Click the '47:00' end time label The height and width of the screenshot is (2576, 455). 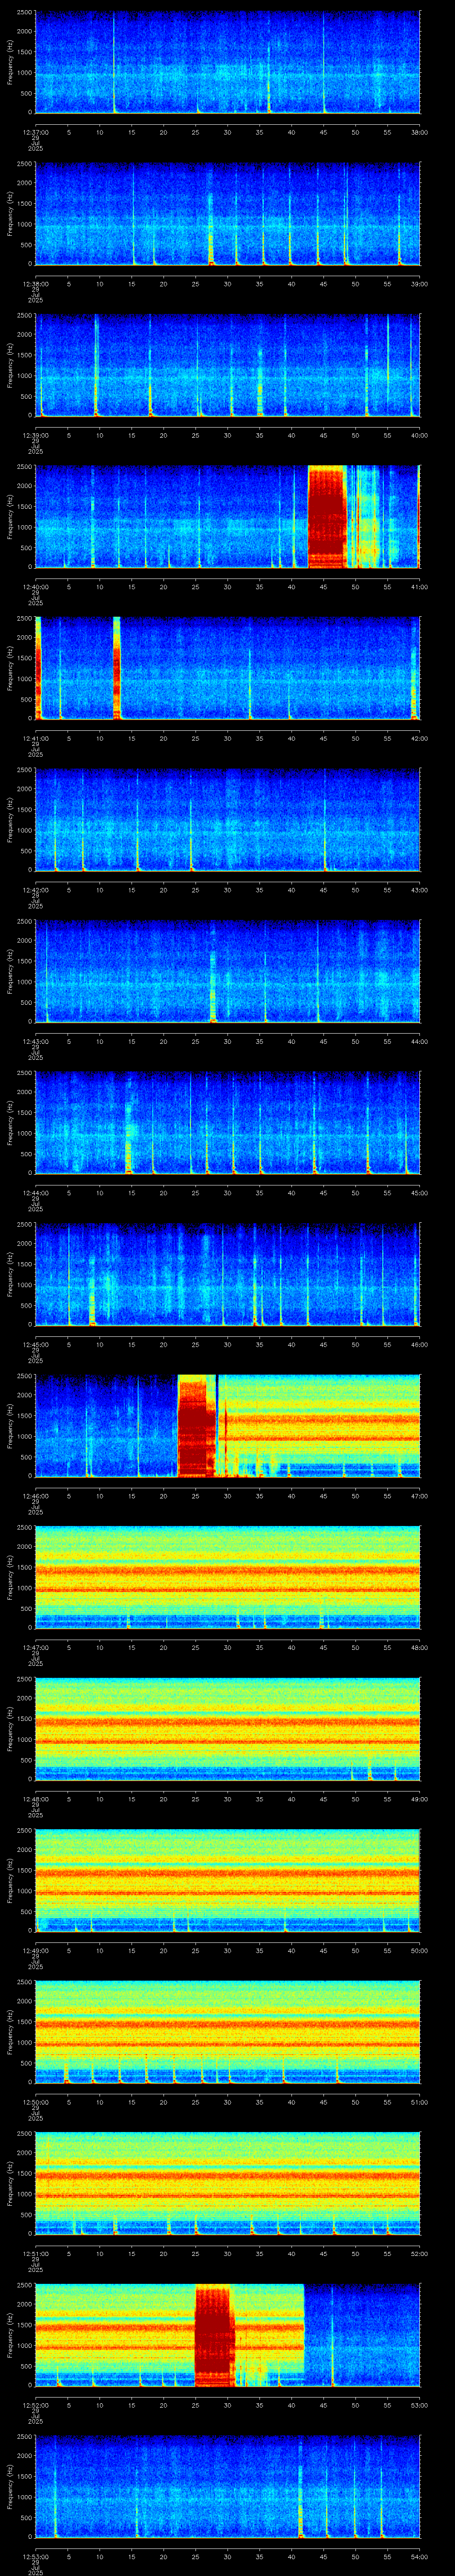(419, 1495)
